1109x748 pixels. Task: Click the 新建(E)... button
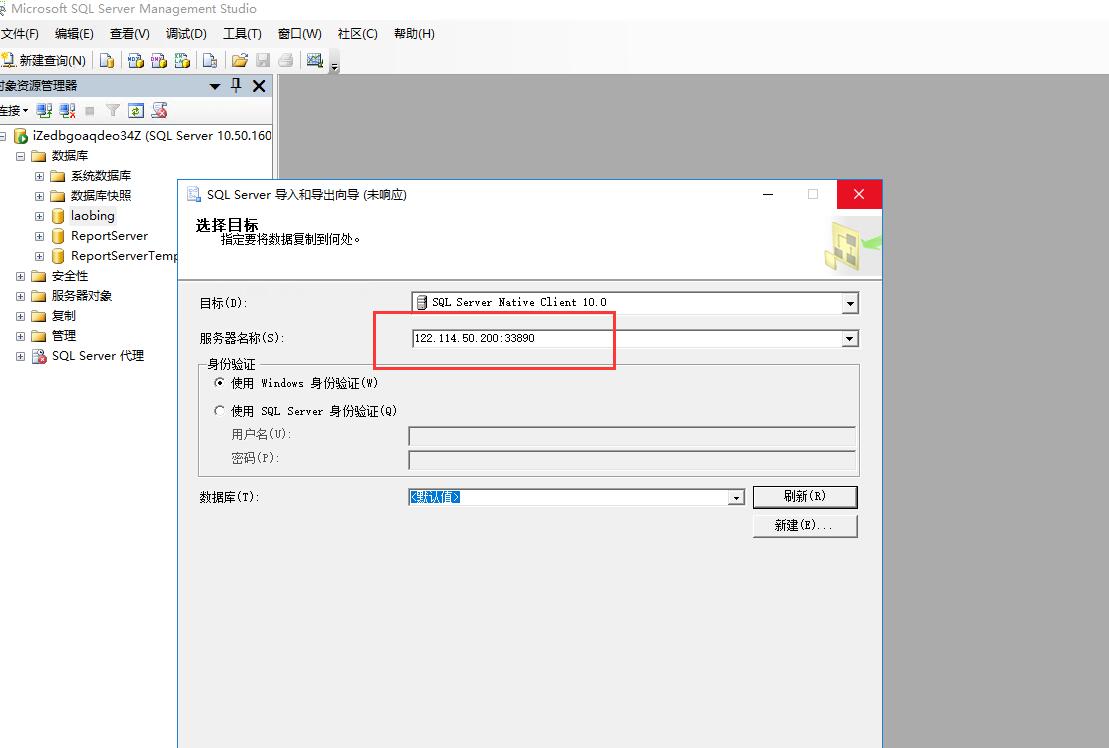coord(805,525)
